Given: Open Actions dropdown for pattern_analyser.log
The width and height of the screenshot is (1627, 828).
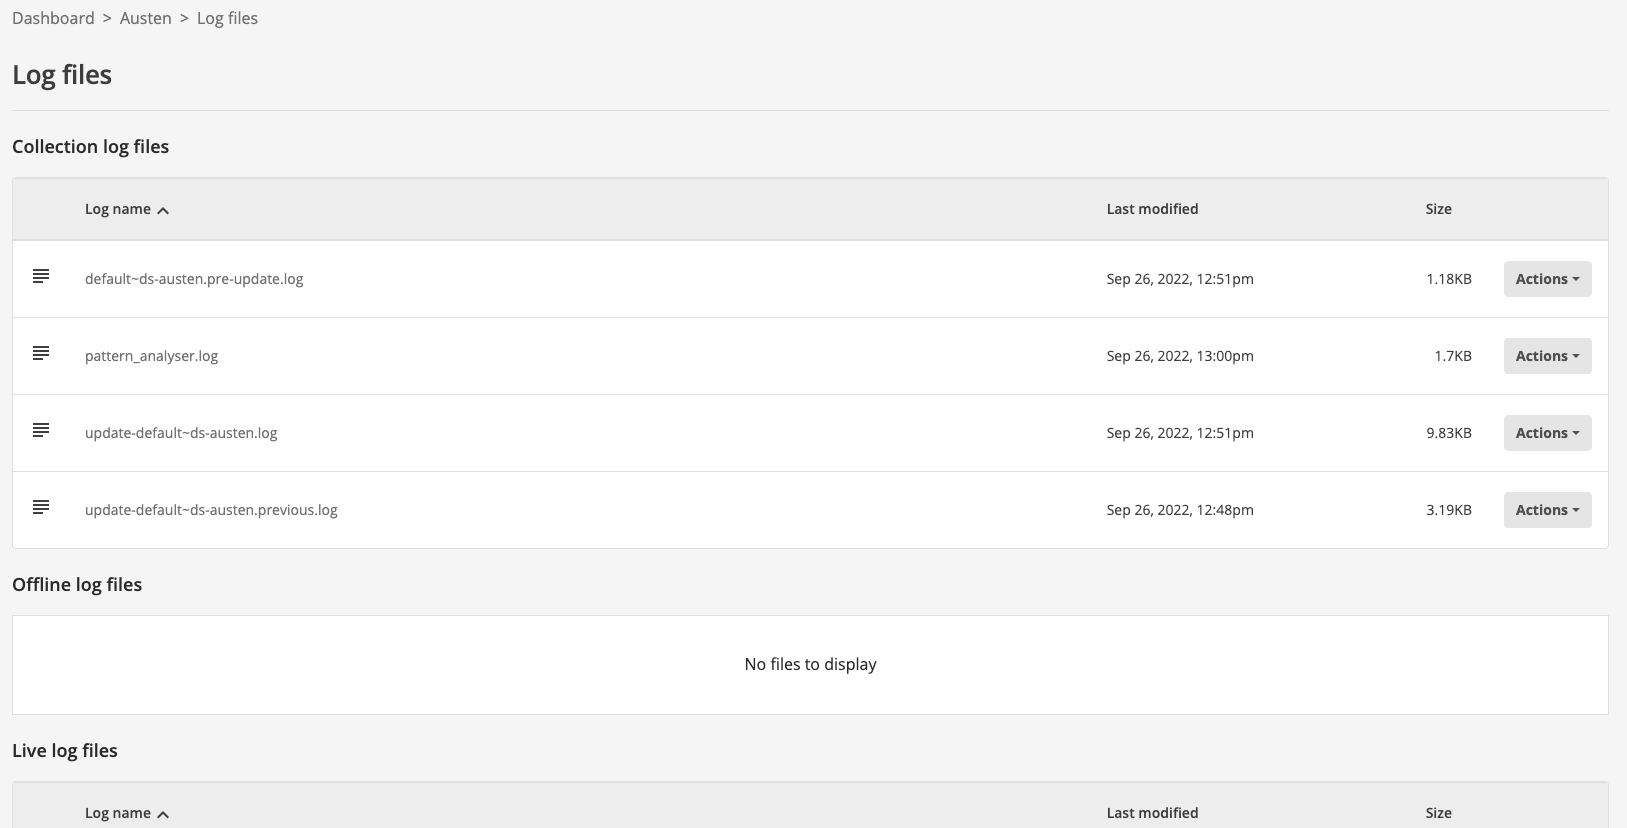Looking at the screenshot, I should point(1546,356).
